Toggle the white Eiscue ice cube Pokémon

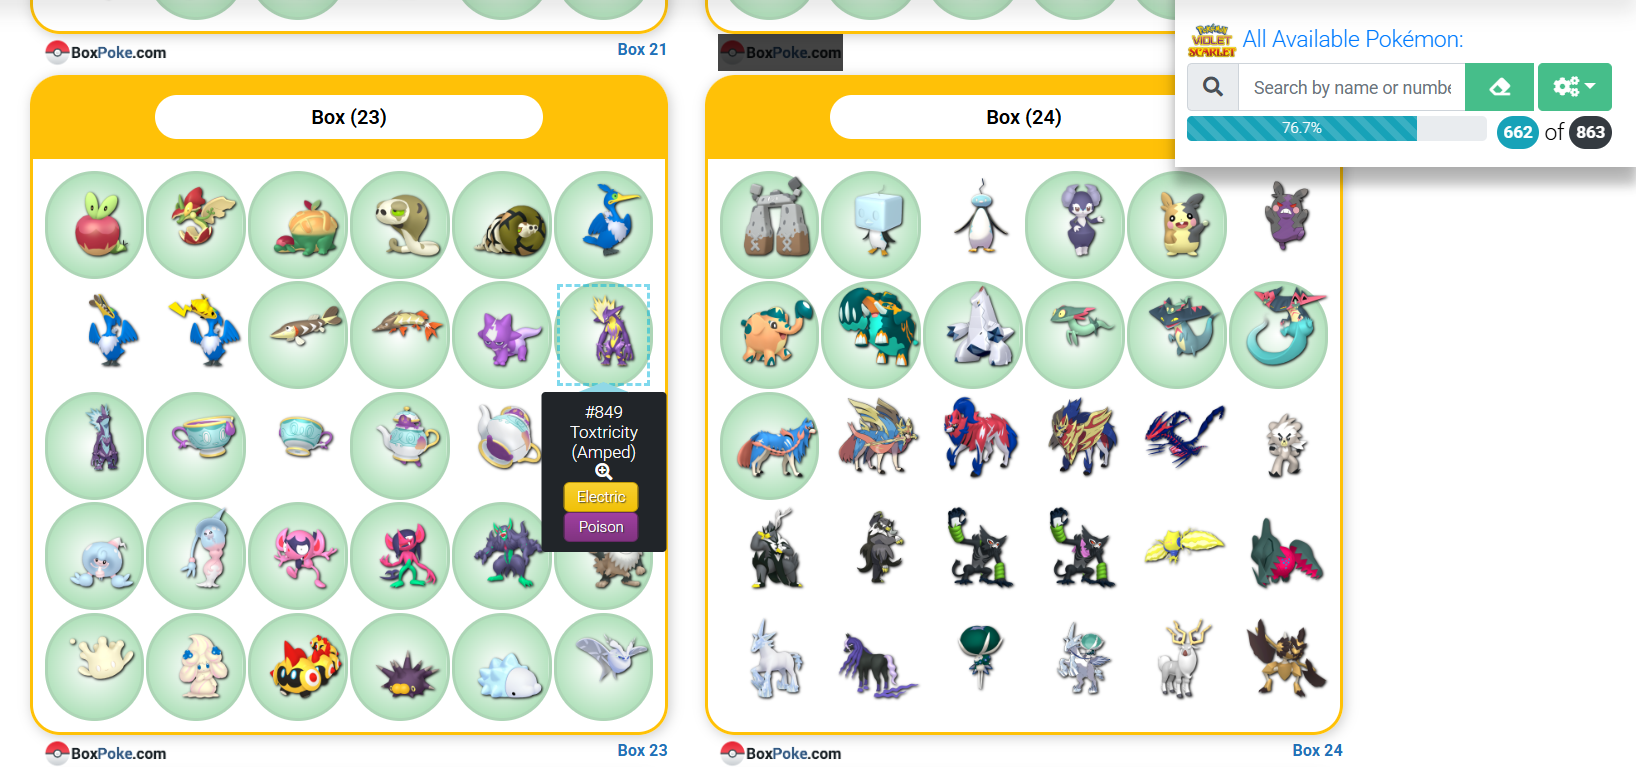(x=871, y=224)
